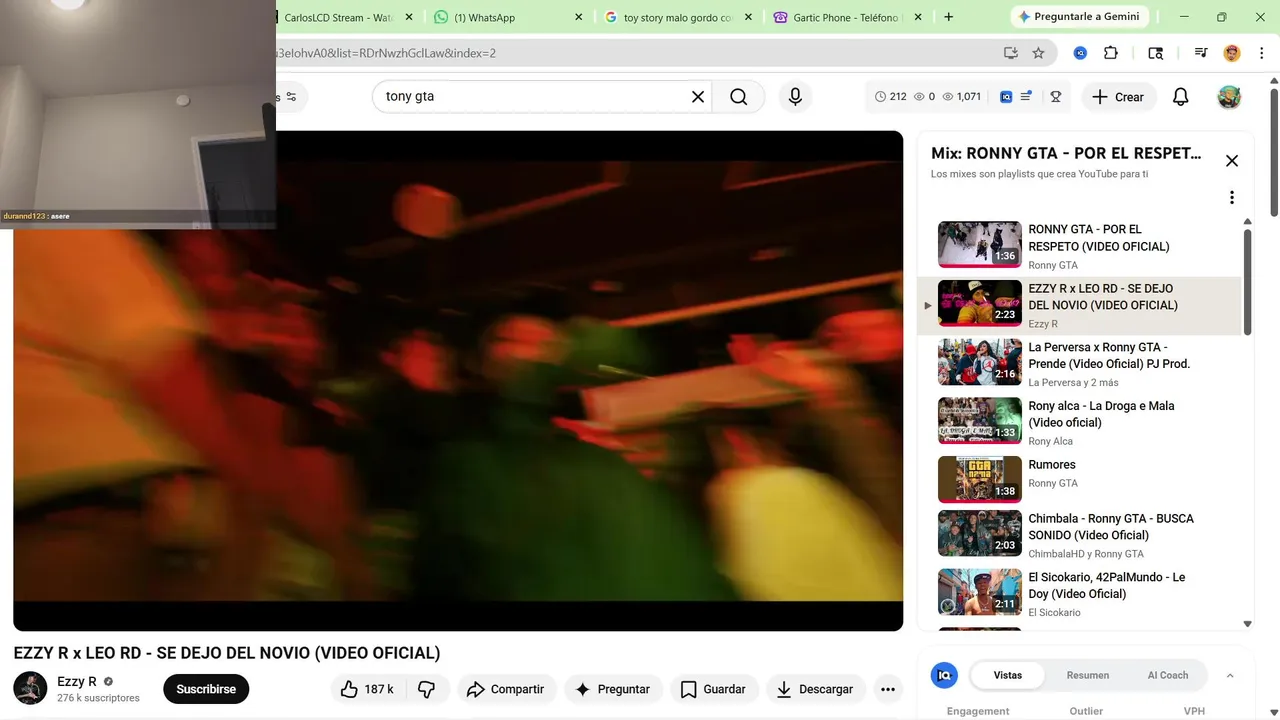Open 'Chimbala - Ronny GTA - BUSCA SONIDO' title
The height and width of the screenshot is (720, 1280).
1111,527
